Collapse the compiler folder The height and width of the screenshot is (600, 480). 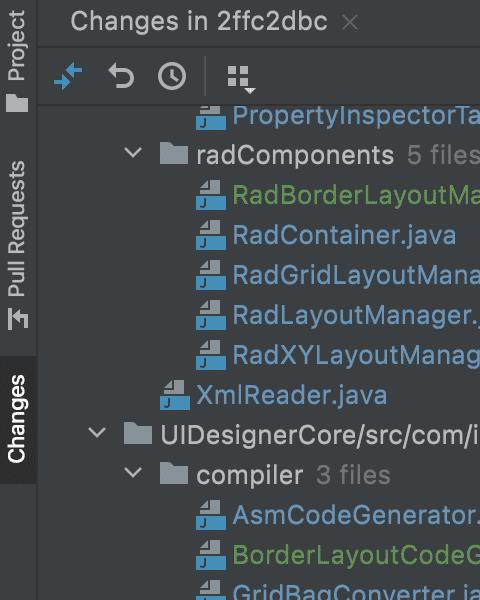(x=133, y=473)
